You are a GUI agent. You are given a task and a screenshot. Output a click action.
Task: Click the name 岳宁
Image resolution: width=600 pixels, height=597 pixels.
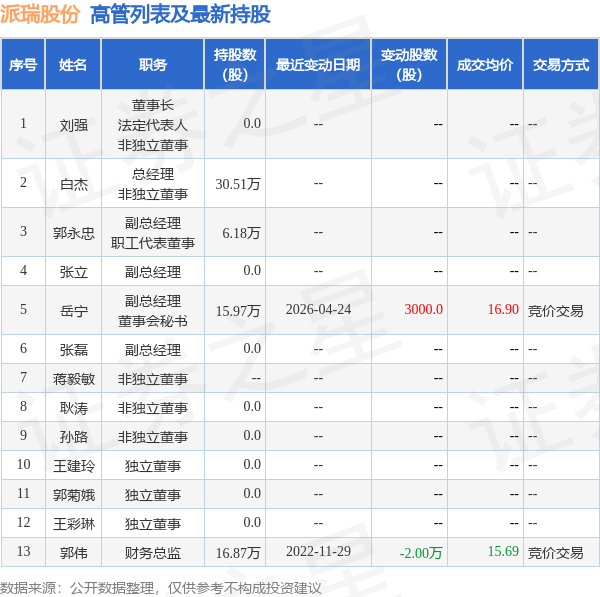73,311
